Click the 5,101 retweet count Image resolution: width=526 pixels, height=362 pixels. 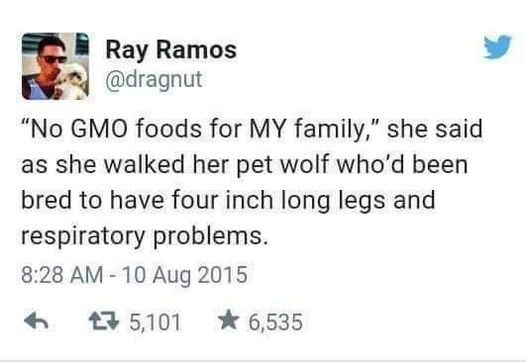(x=155, y=322)
